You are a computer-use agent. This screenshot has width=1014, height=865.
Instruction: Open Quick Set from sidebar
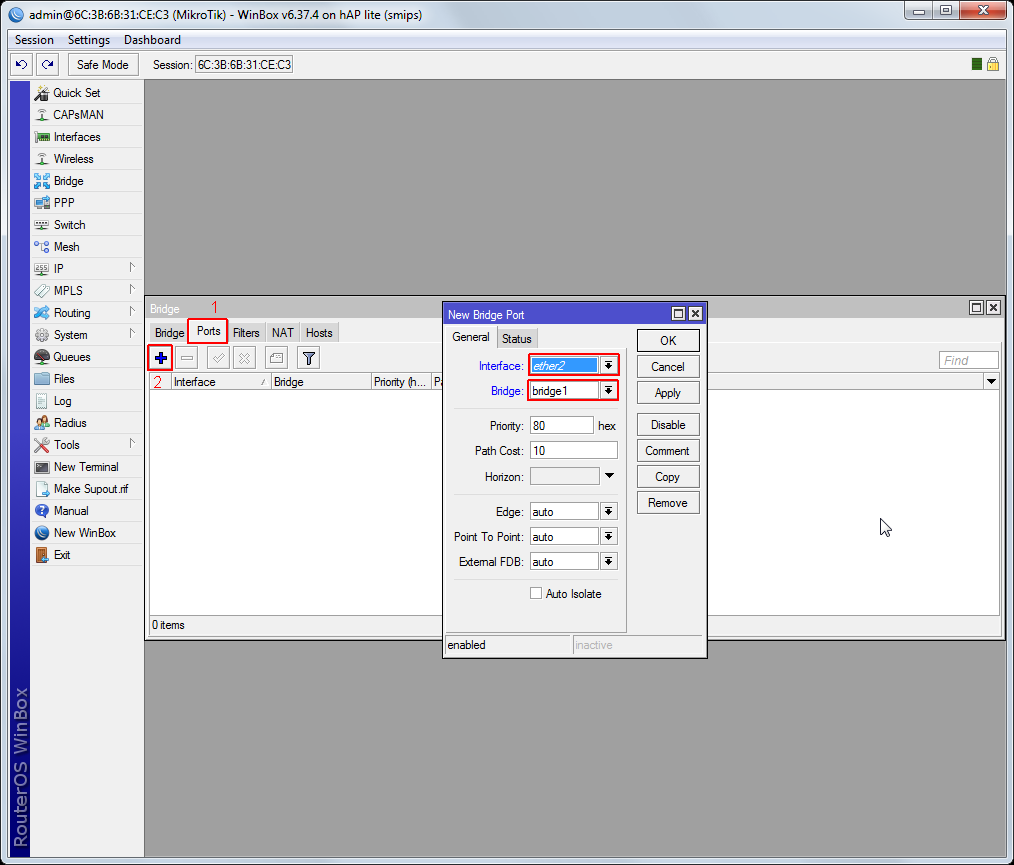[76, 93]
